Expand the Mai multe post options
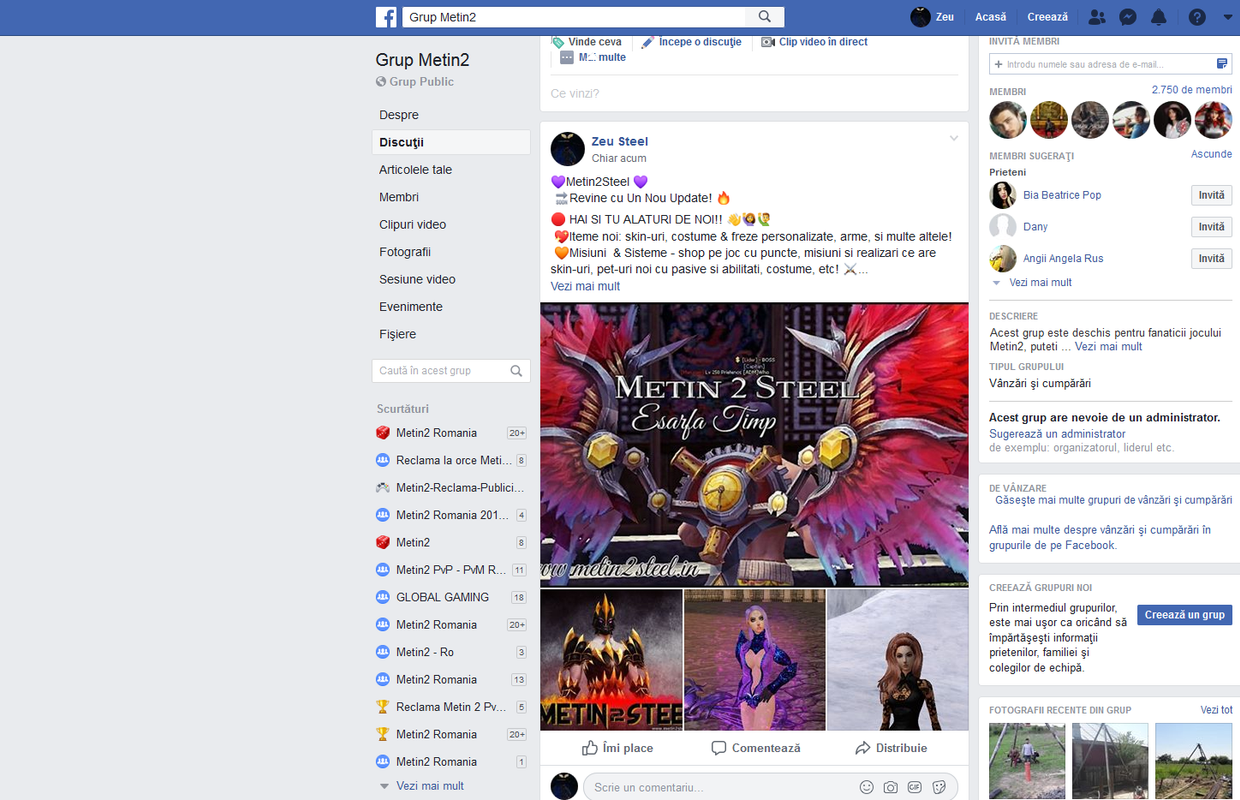Viewport: 1240px width, 800px height. 593,57
